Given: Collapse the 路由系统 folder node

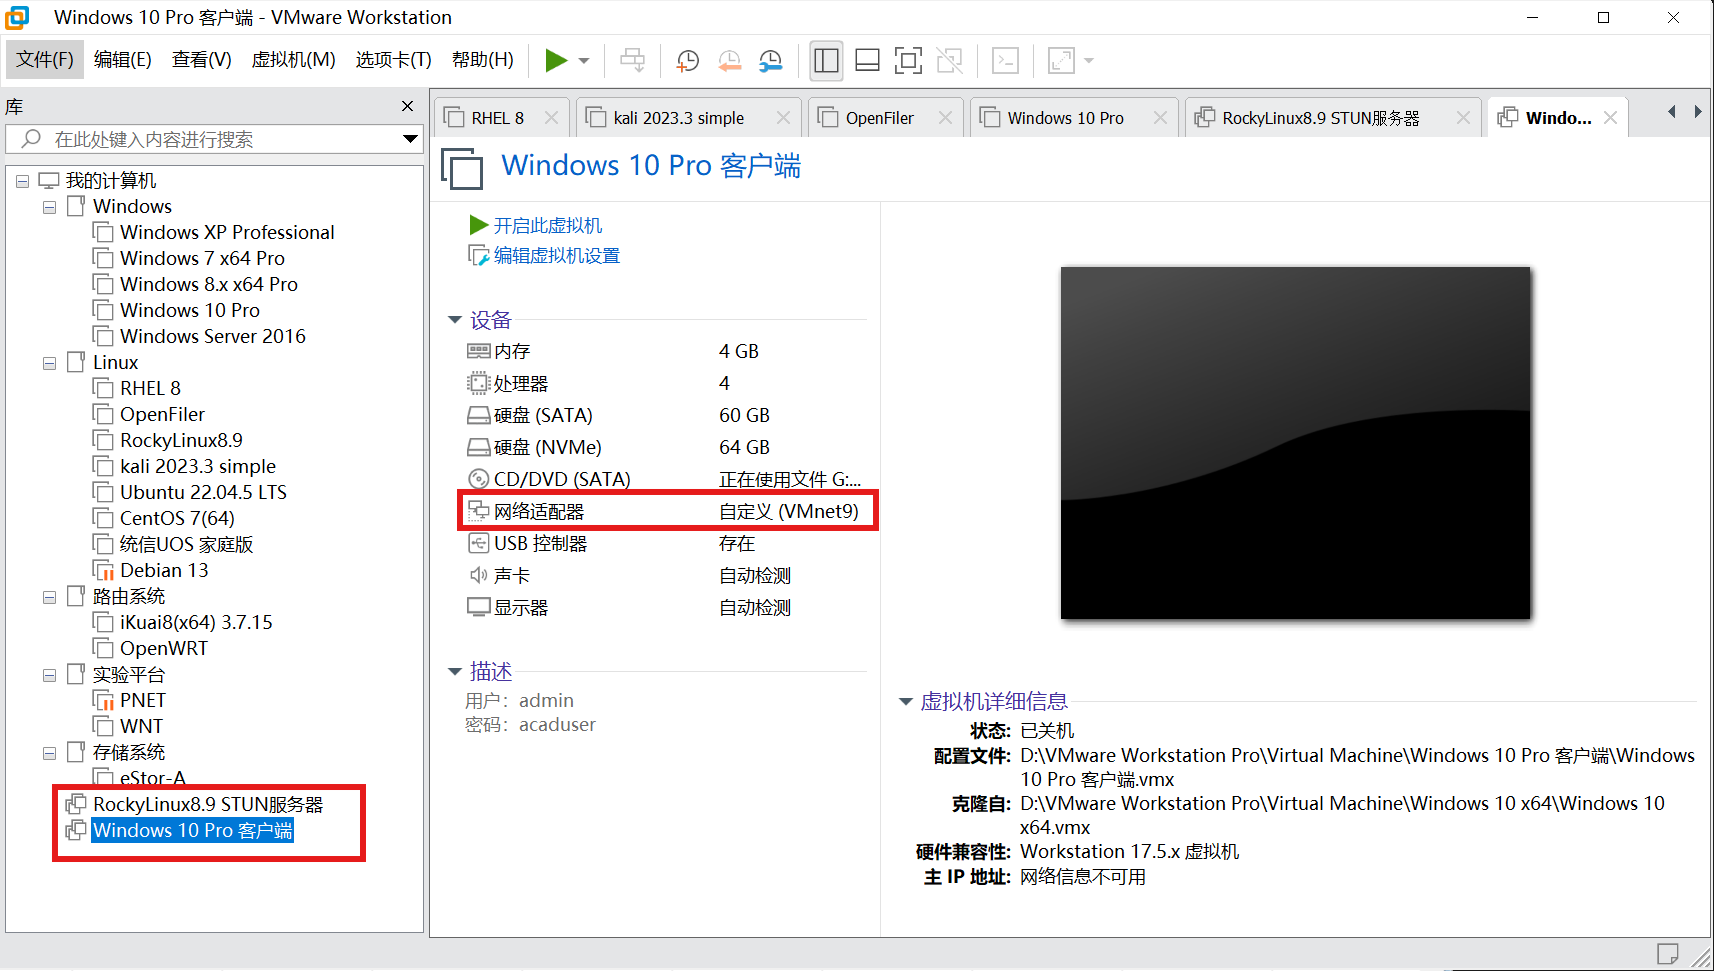Looking at the screenshot, I should [49, 597].
